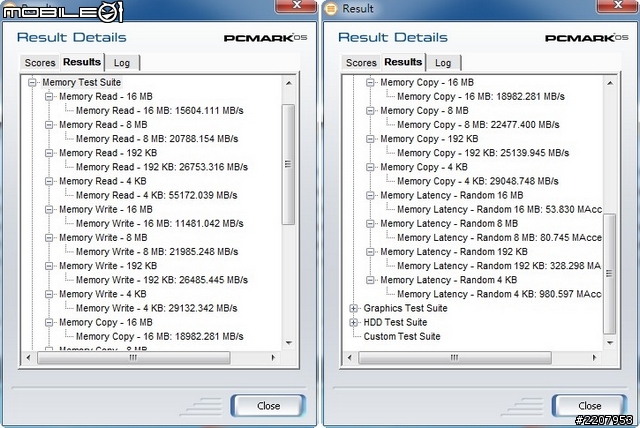Collapse Memory Write - 4 KB node
This screenshot has width=640, height=428.
(x=49, y=294)
